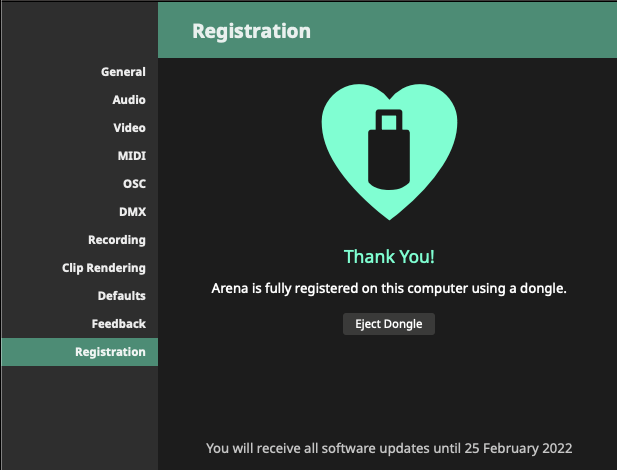Select the highlighted Registration sidebar item
This screenshot has height=470, width=617.
pyautogui.click(x=109, y=352)
